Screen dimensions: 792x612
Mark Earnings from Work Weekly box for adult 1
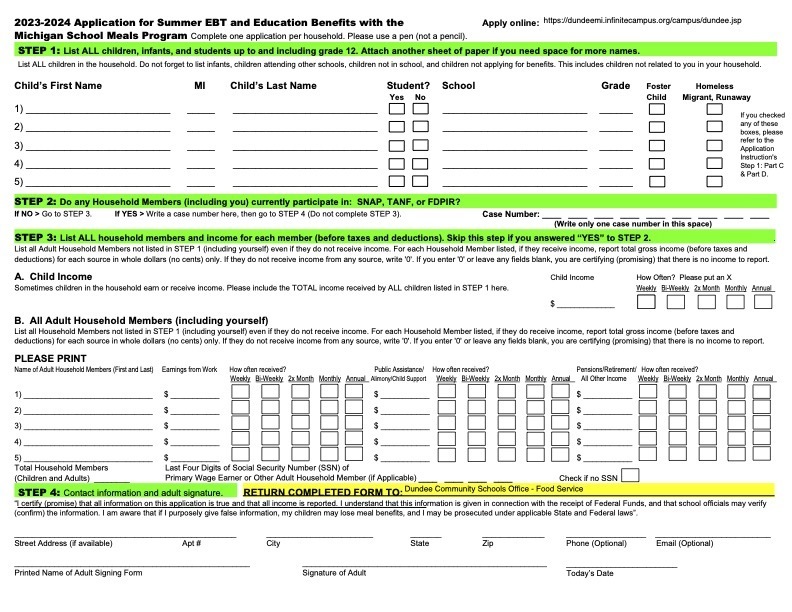click(x=240, y=391)
